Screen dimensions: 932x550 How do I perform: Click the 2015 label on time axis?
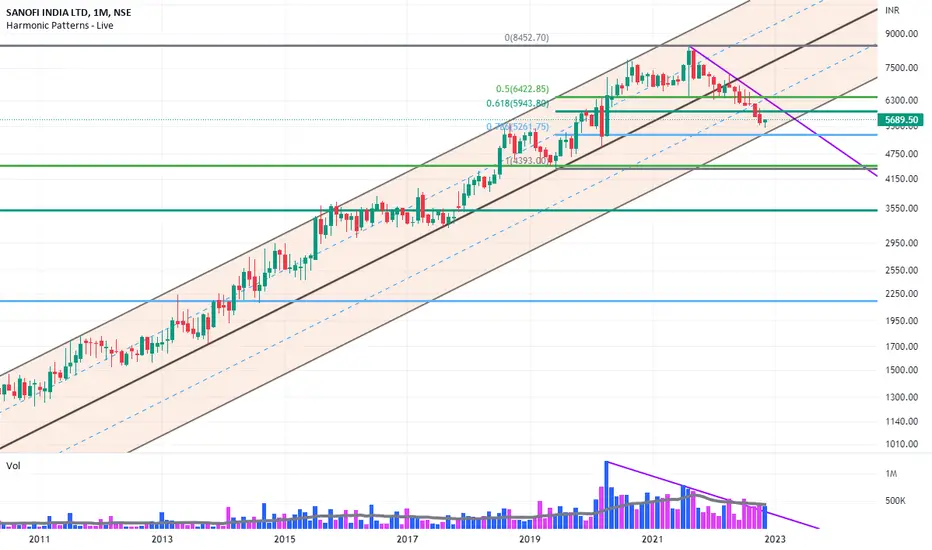(x=284, y=539)
